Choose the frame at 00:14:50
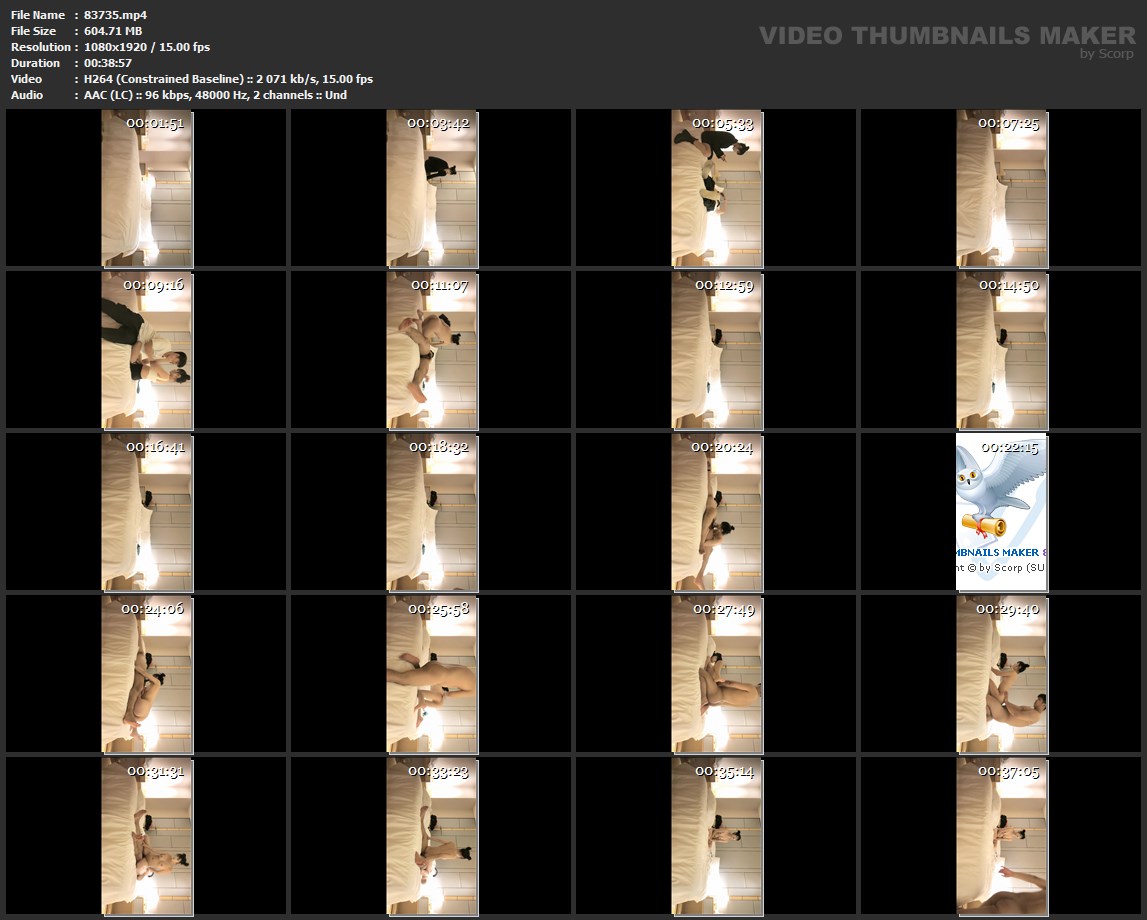 (x=1001, y=350)
